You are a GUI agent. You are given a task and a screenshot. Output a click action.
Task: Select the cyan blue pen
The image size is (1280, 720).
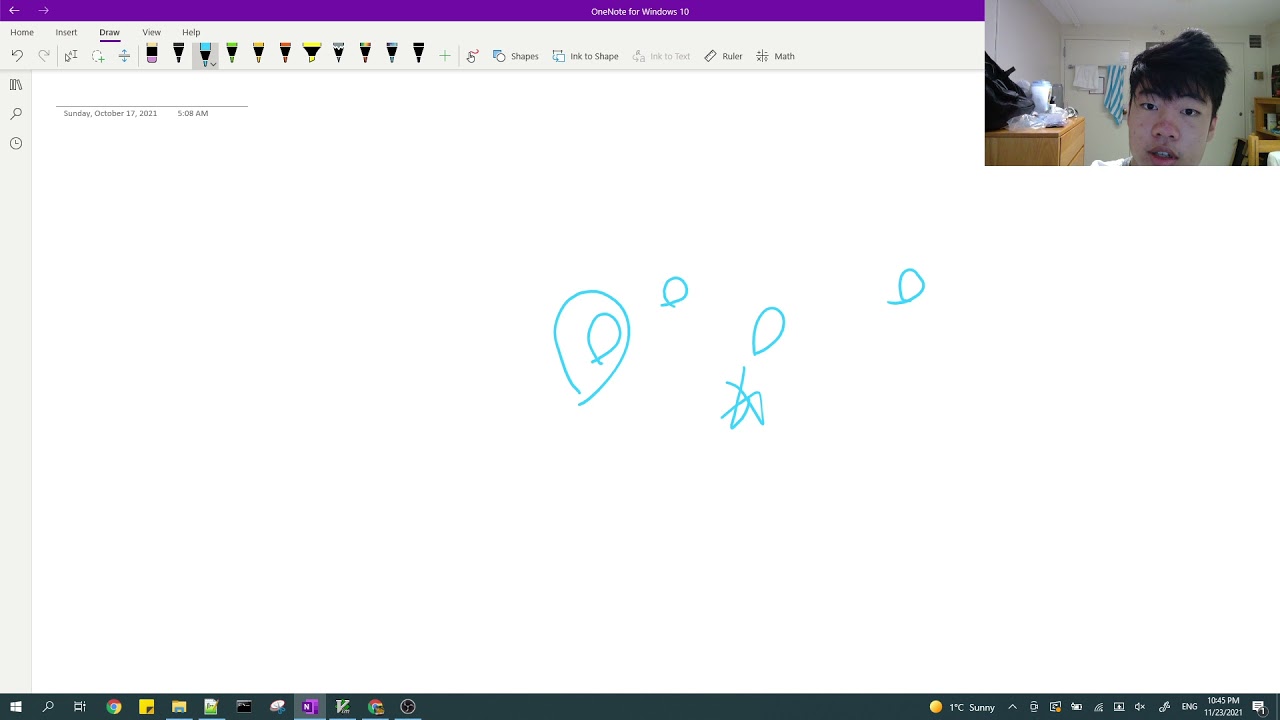coord(204,54)
